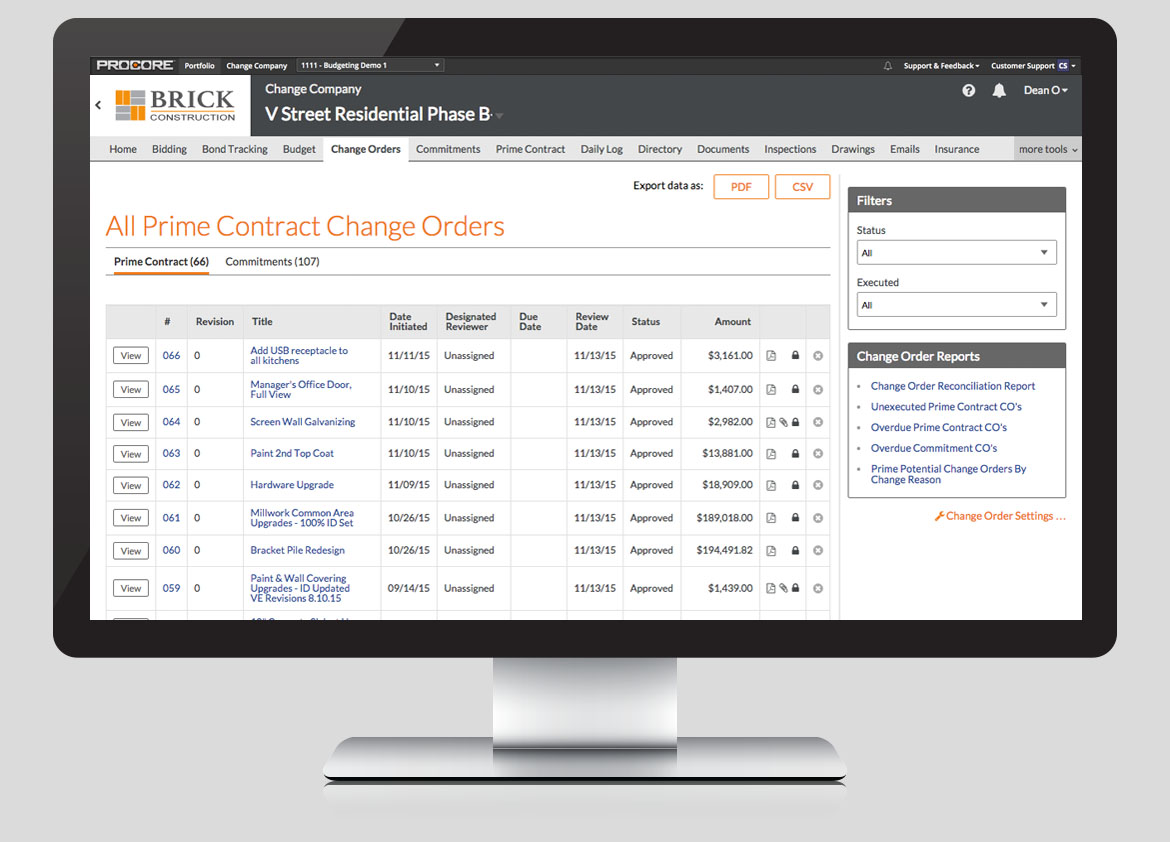
Task: Open the PDF icon on Bracket Pile Redesign row
Action: tap(769, 549)
